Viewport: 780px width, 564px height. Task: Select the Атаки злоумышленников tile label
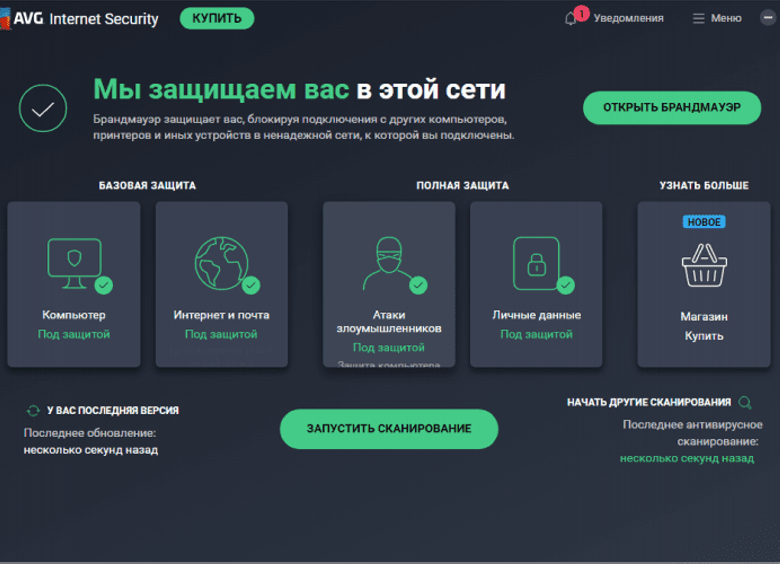[x=389, y=321]
